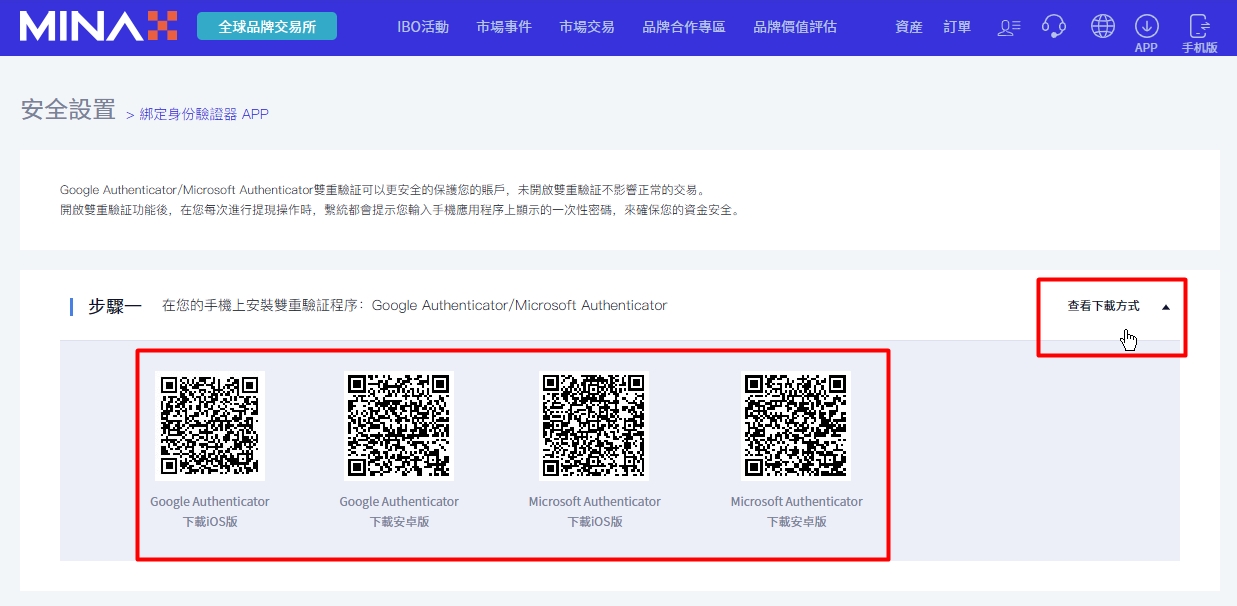Open the 市場交易 menu
Viewport: 1237px width, 606px height.
[587, 27]
